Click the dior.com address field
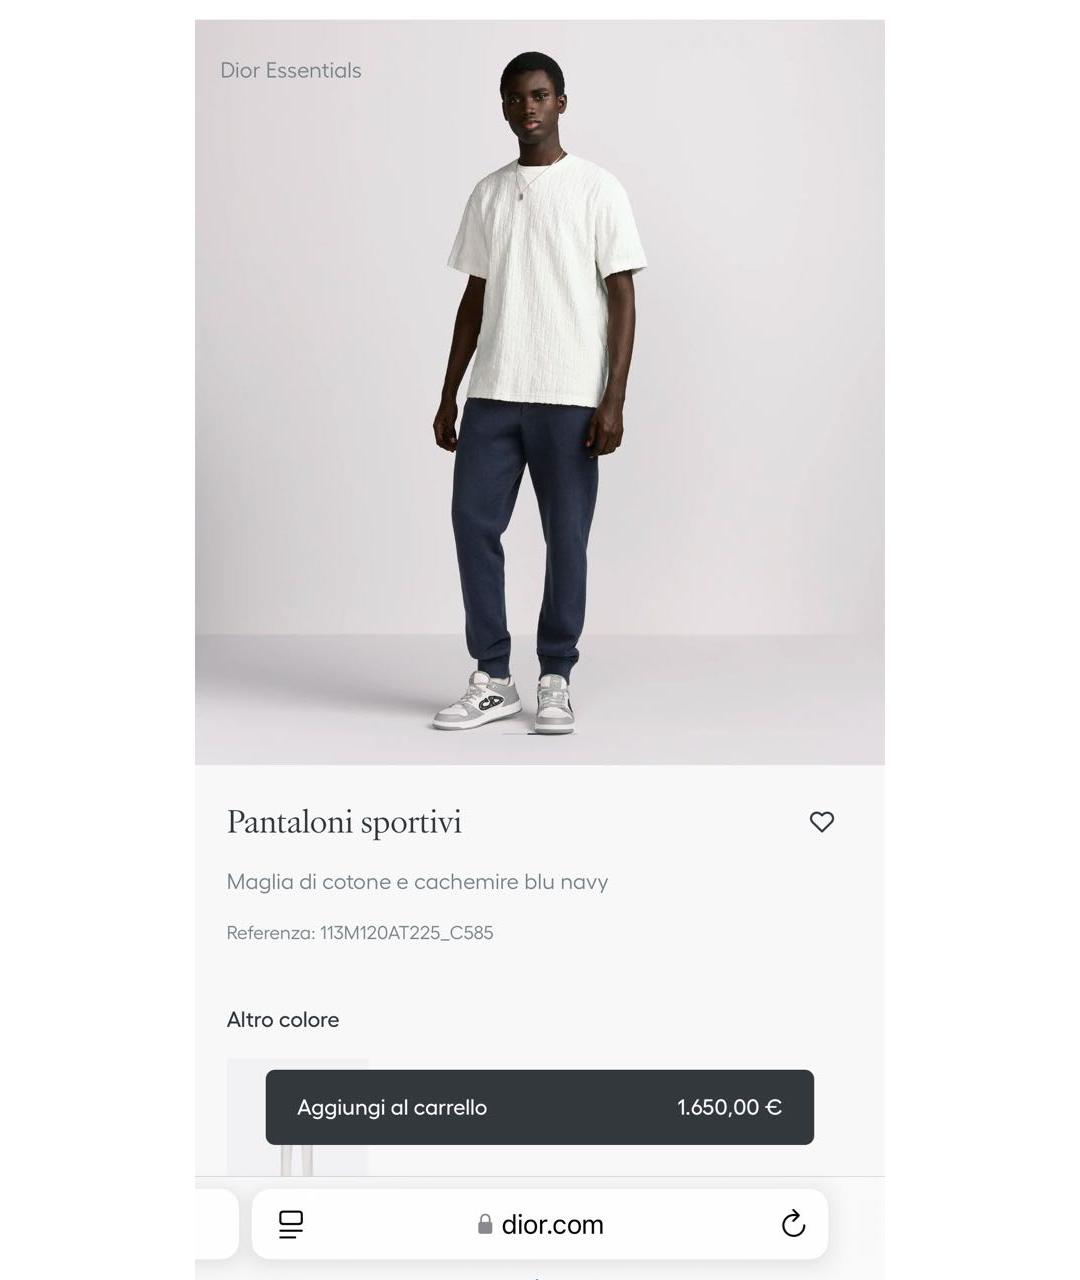Image resolution: width=1080 pixels, height=1280 pixels. (552, 1225)
